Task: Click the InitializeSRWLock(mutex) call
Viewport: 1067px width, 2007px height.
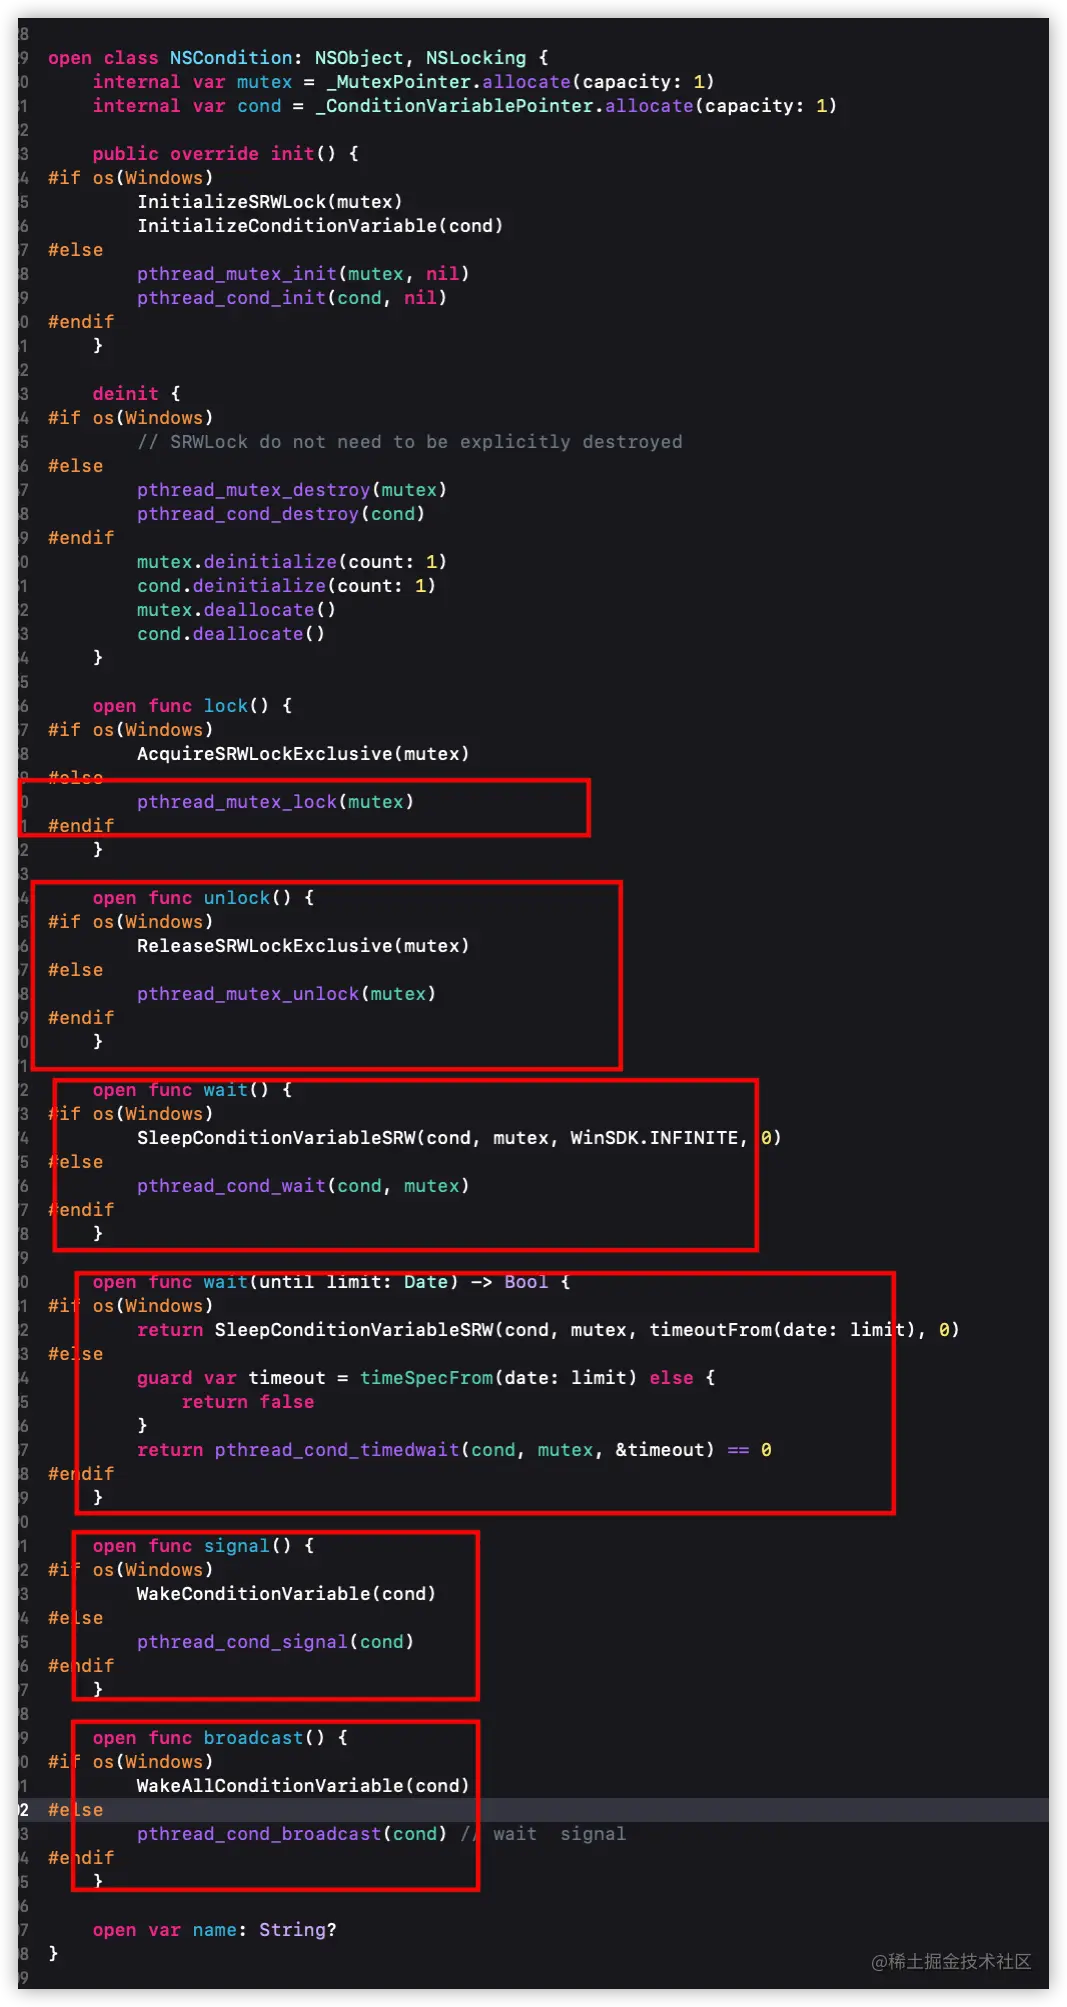Action: pyautogui.click(x=270, y=202)
